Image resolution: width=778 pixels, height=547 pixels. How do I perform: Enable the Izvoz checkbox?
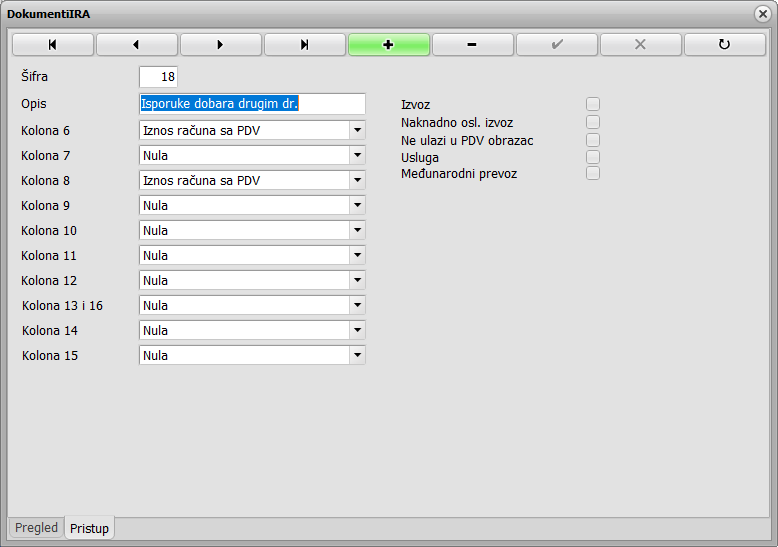[593, 104]
